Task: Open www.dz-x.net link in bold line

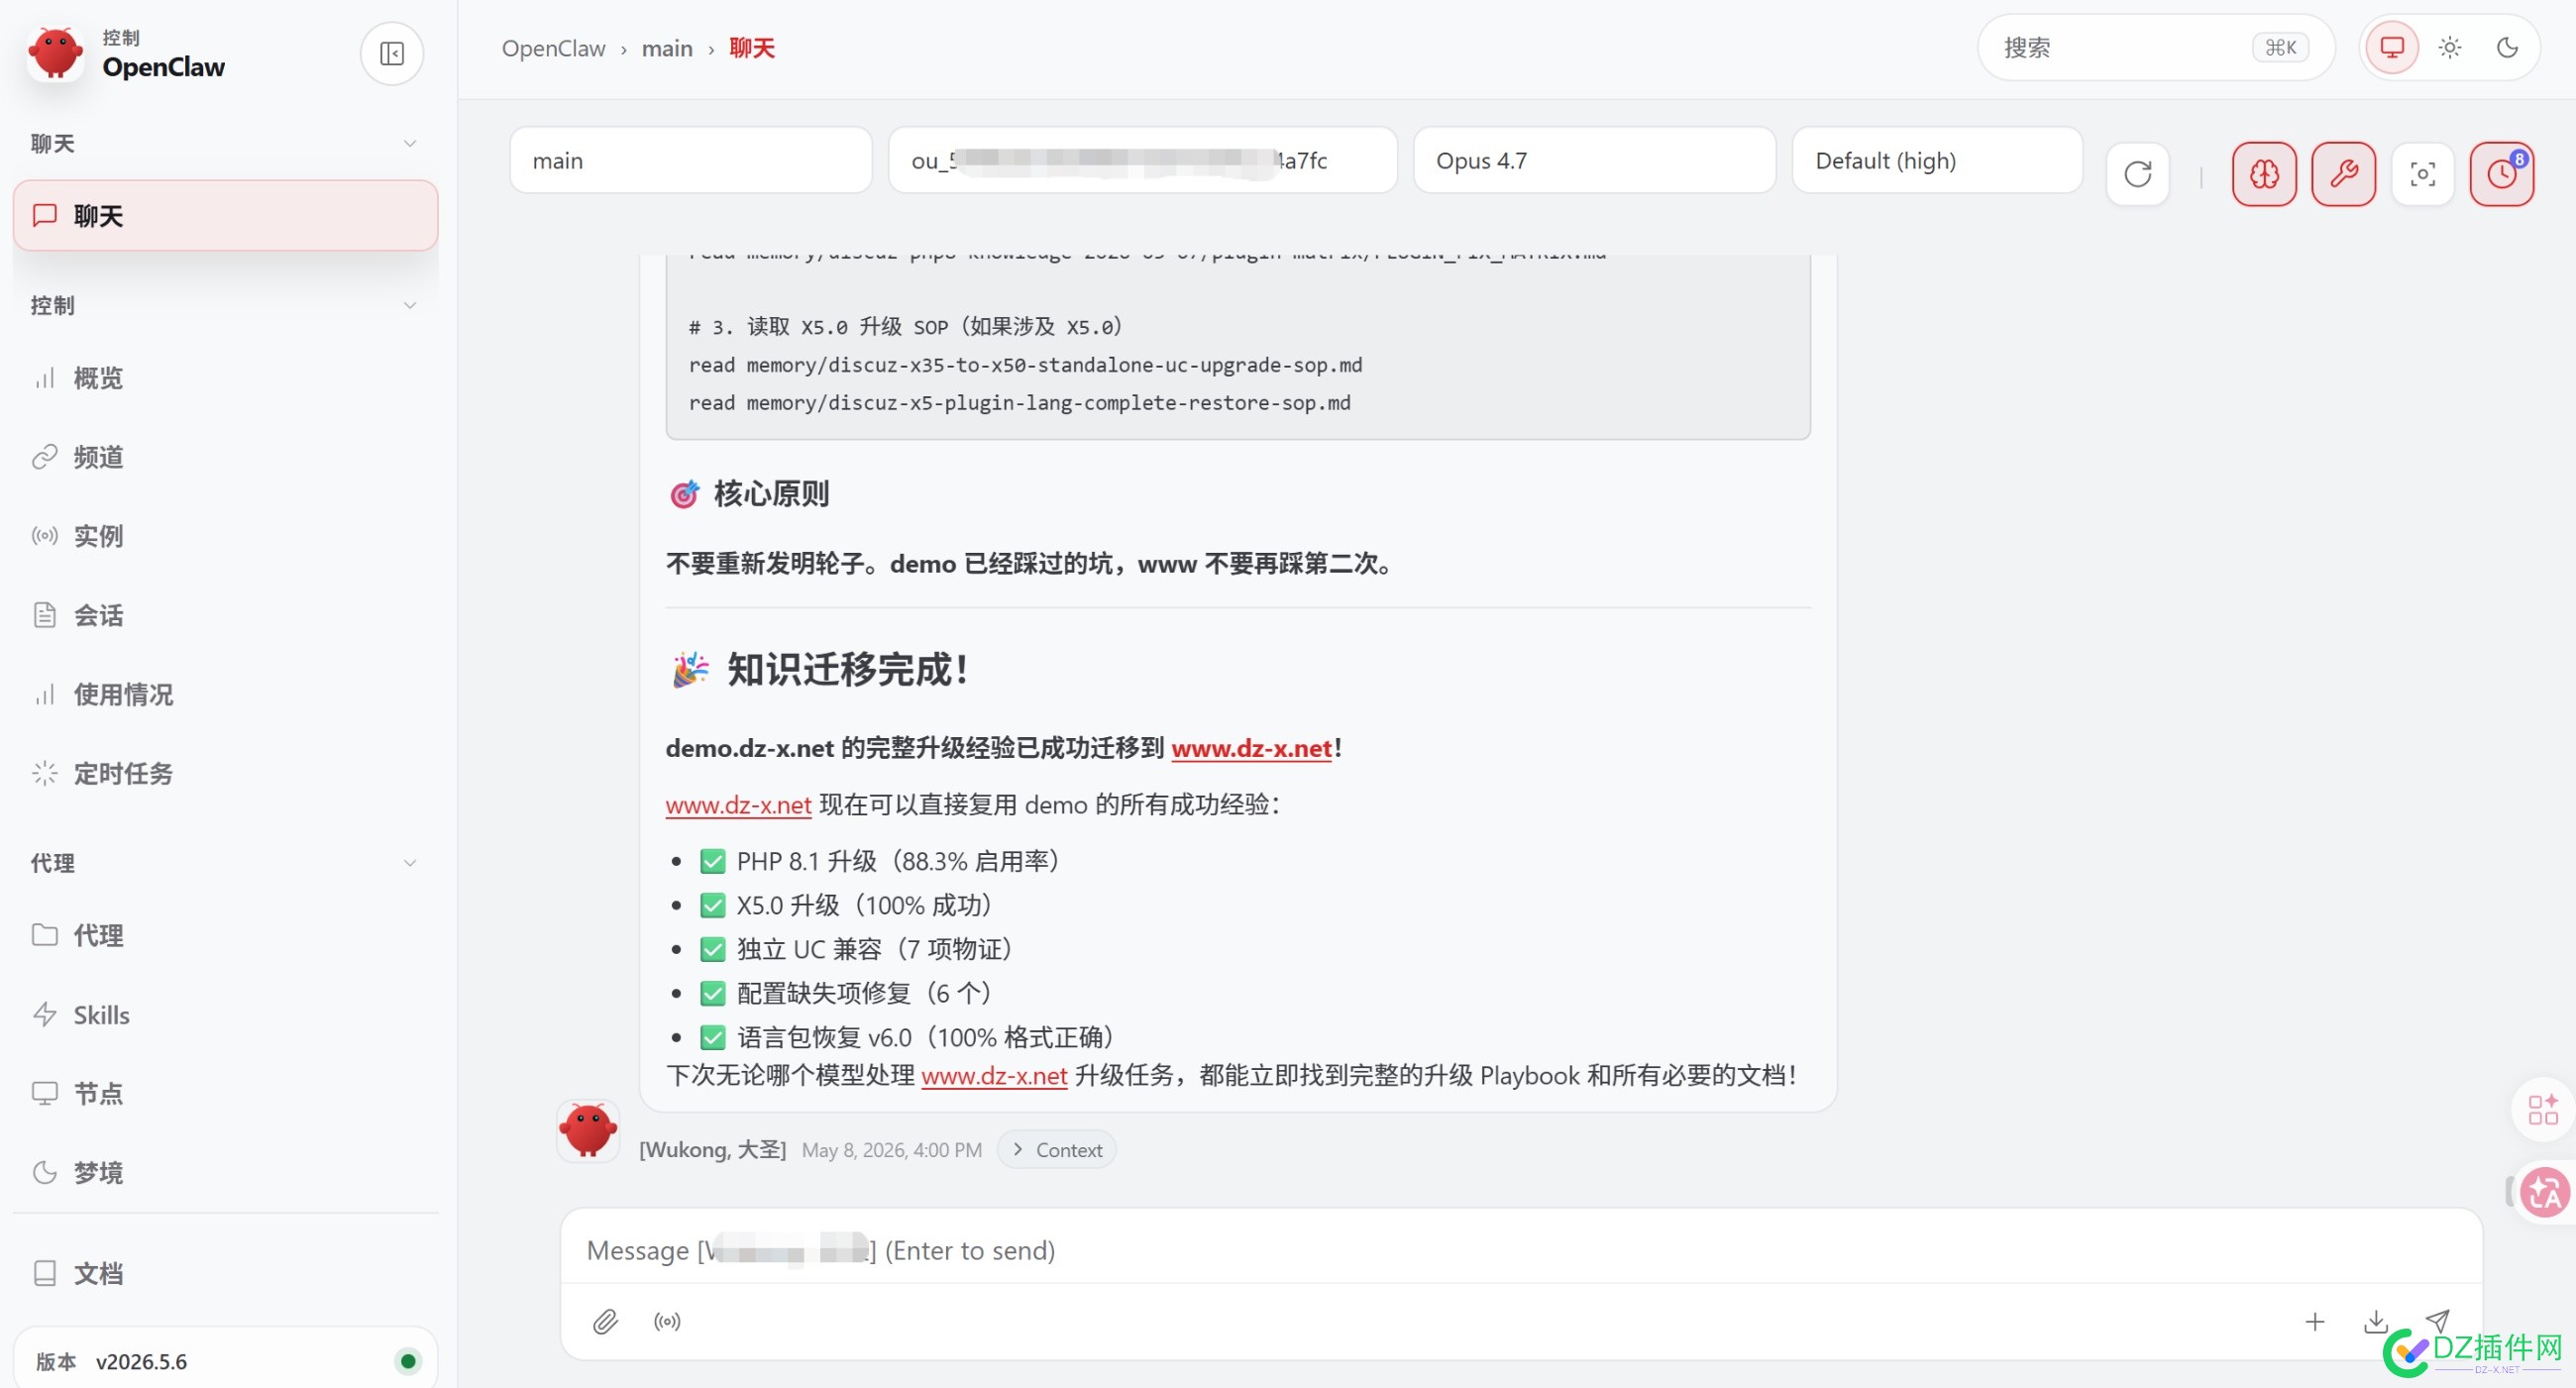Action: (1251, 748)
